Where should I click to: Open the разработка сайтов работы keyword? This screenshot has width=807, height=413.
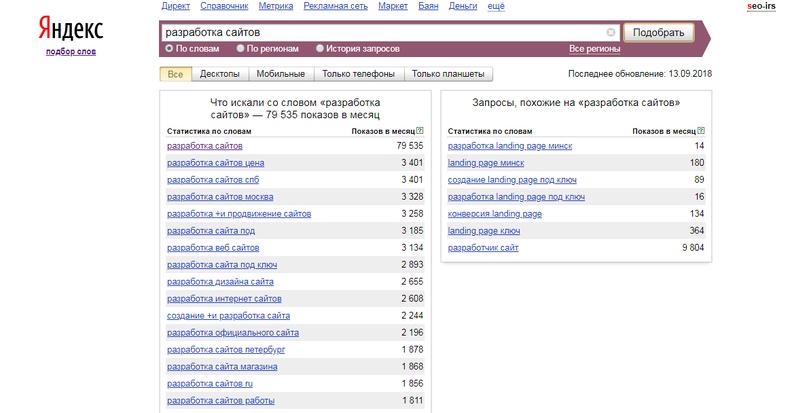(x=221, y=401)
